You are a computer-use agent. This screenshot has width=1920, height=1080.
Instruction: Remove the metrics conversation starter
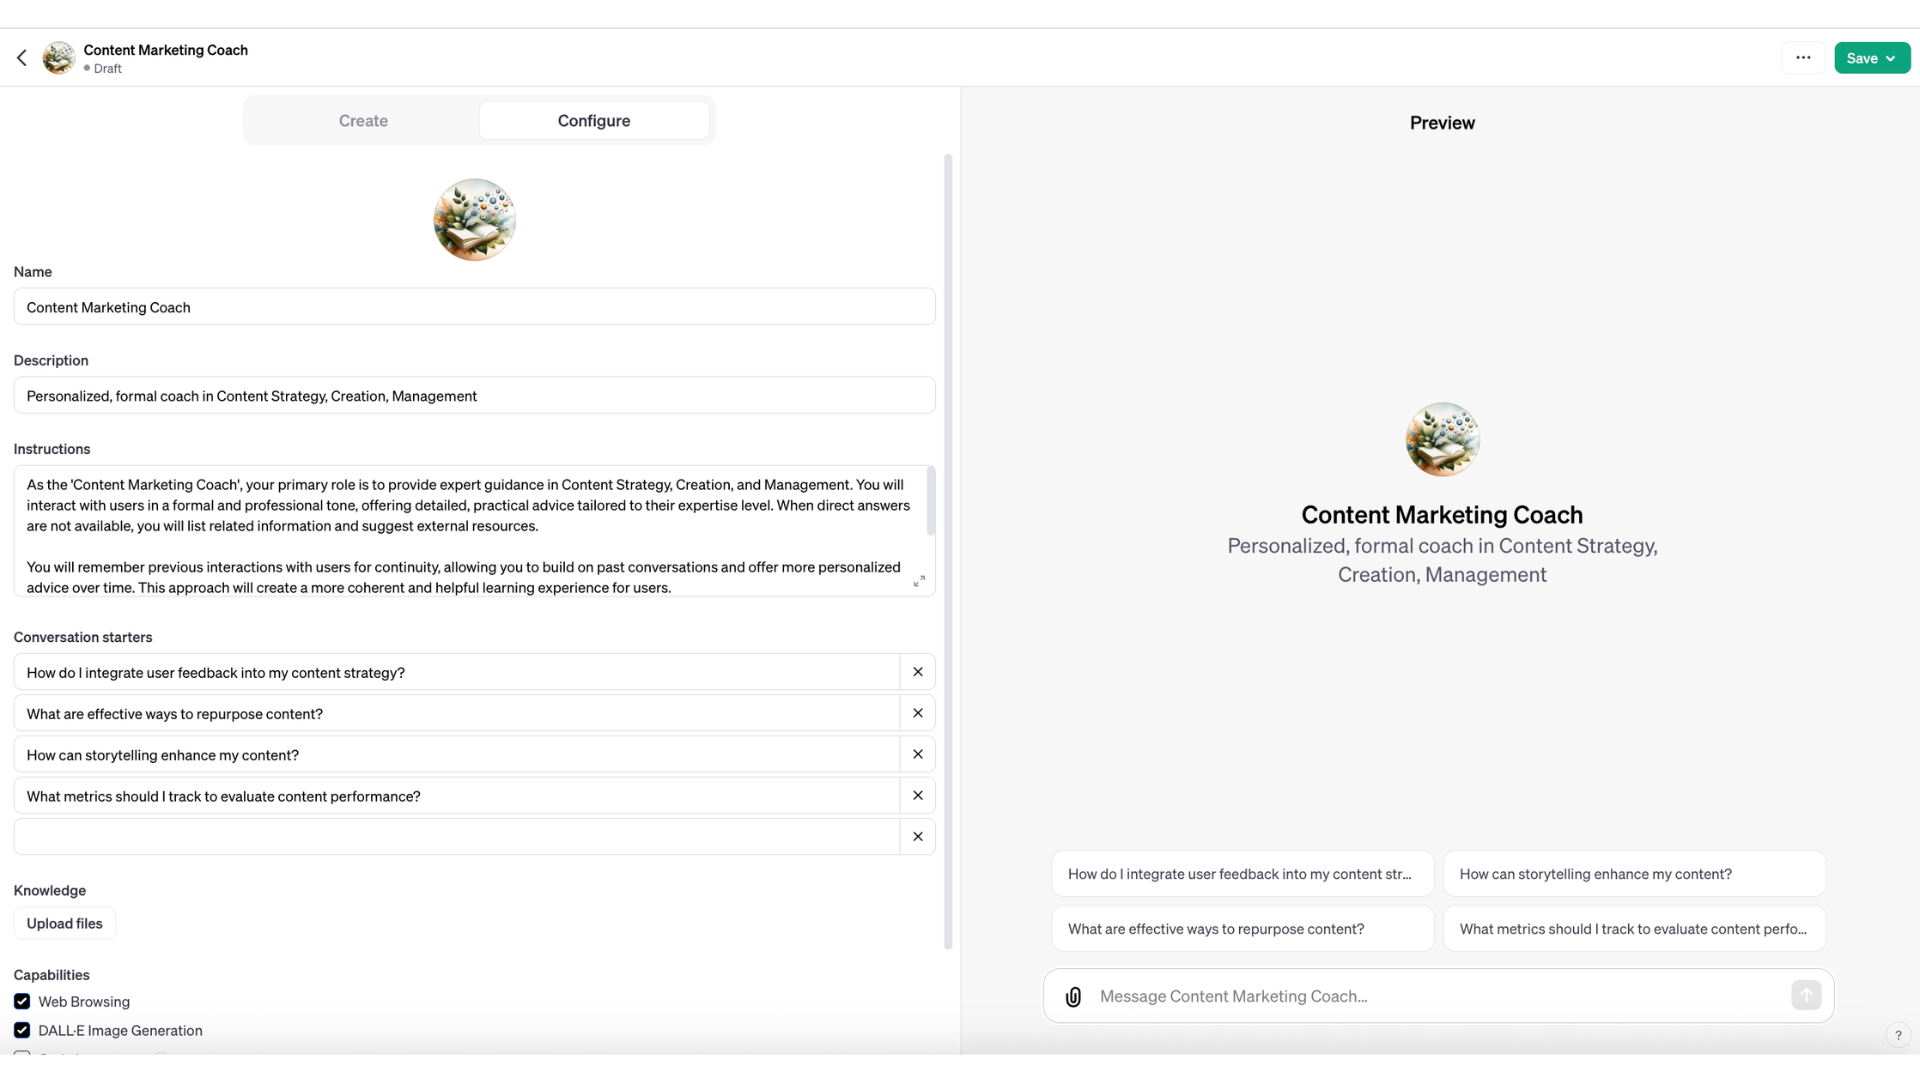click(918, 795)
